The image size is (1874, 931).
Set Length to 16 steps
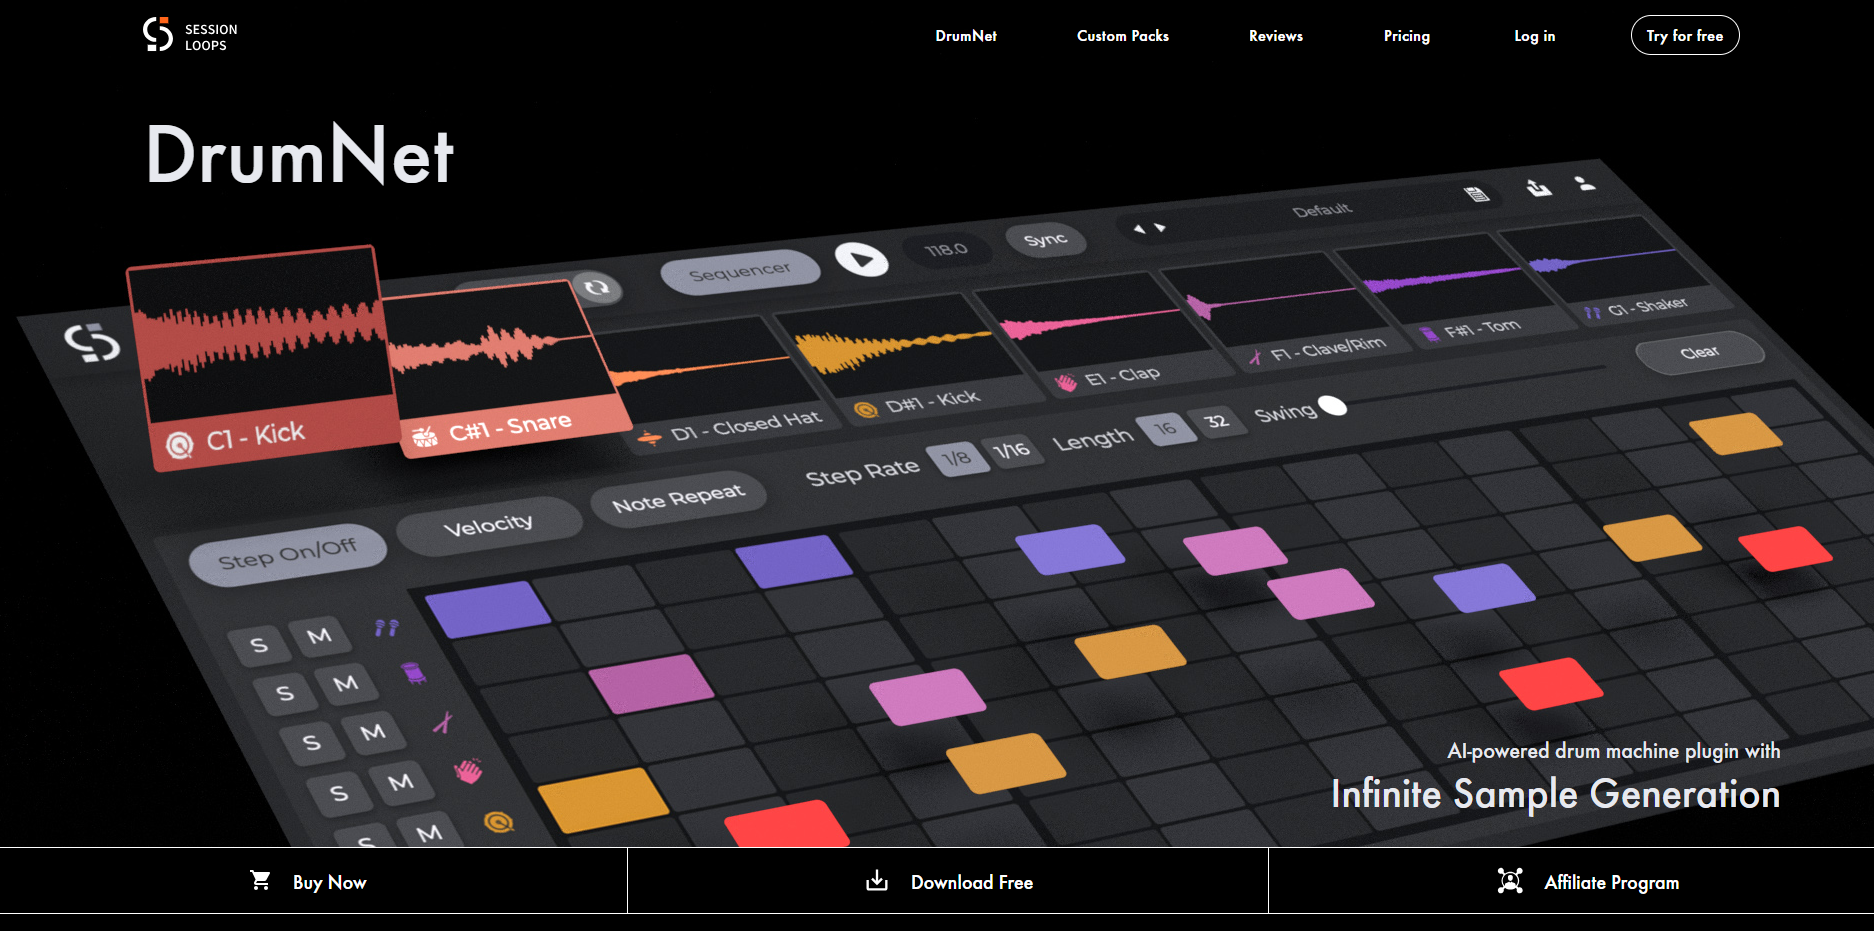[x=1165, y=429]
